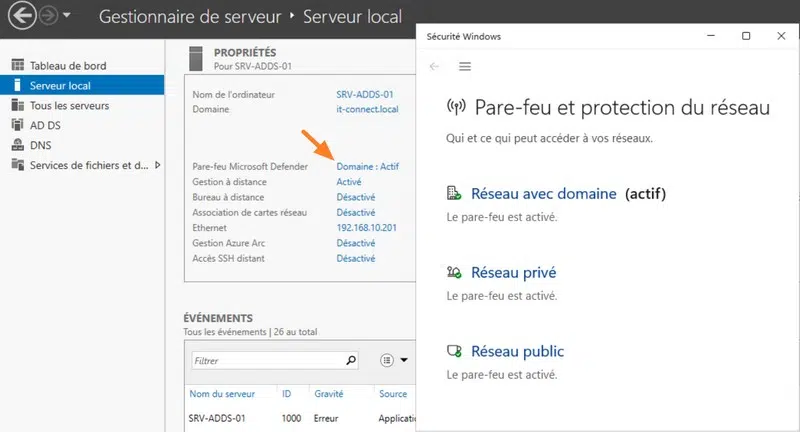Click Serveur local in breadcrumb title

[353, 16]
